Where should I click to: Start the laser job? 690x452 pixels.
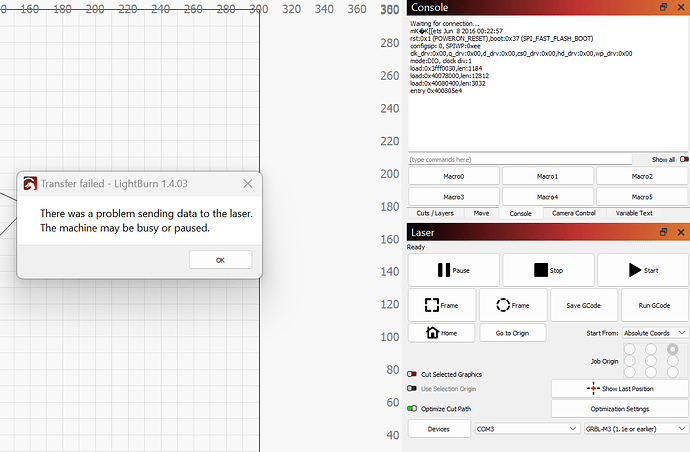point(642,270)
